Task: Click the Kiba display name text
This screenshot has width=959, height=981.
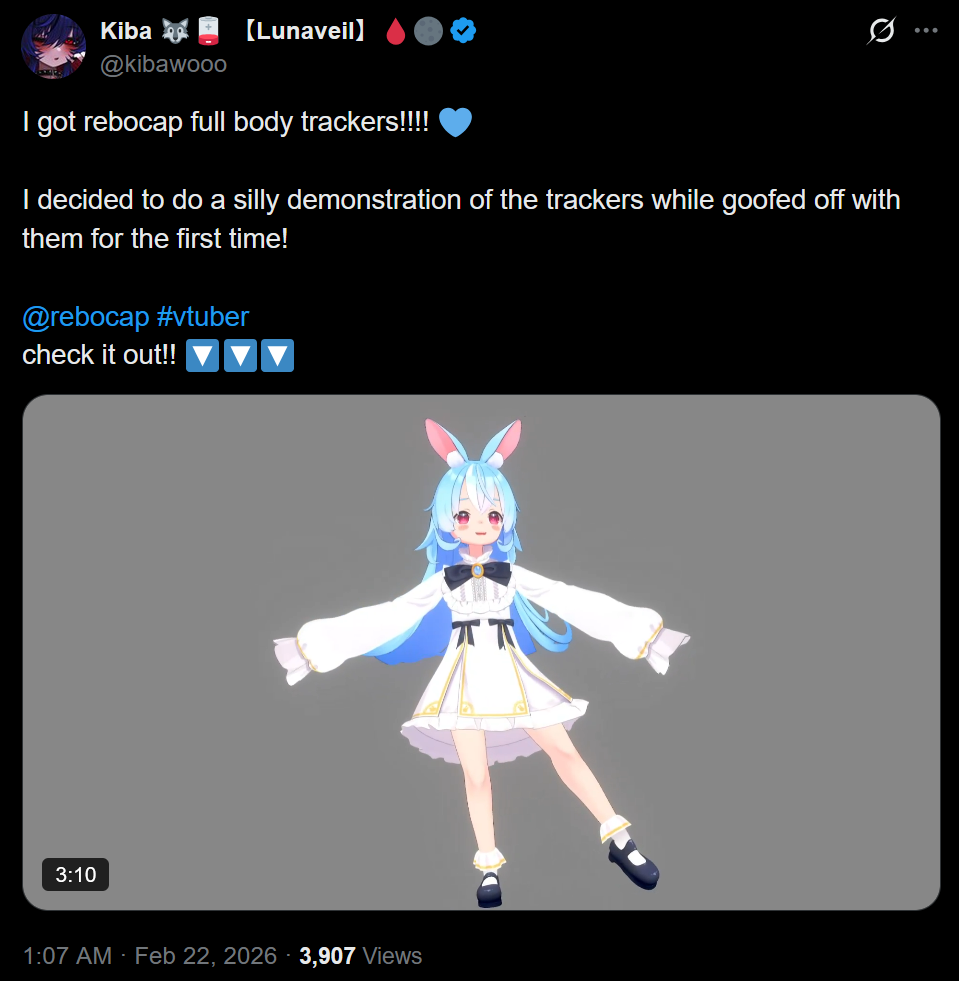Action: click(126, 31)
